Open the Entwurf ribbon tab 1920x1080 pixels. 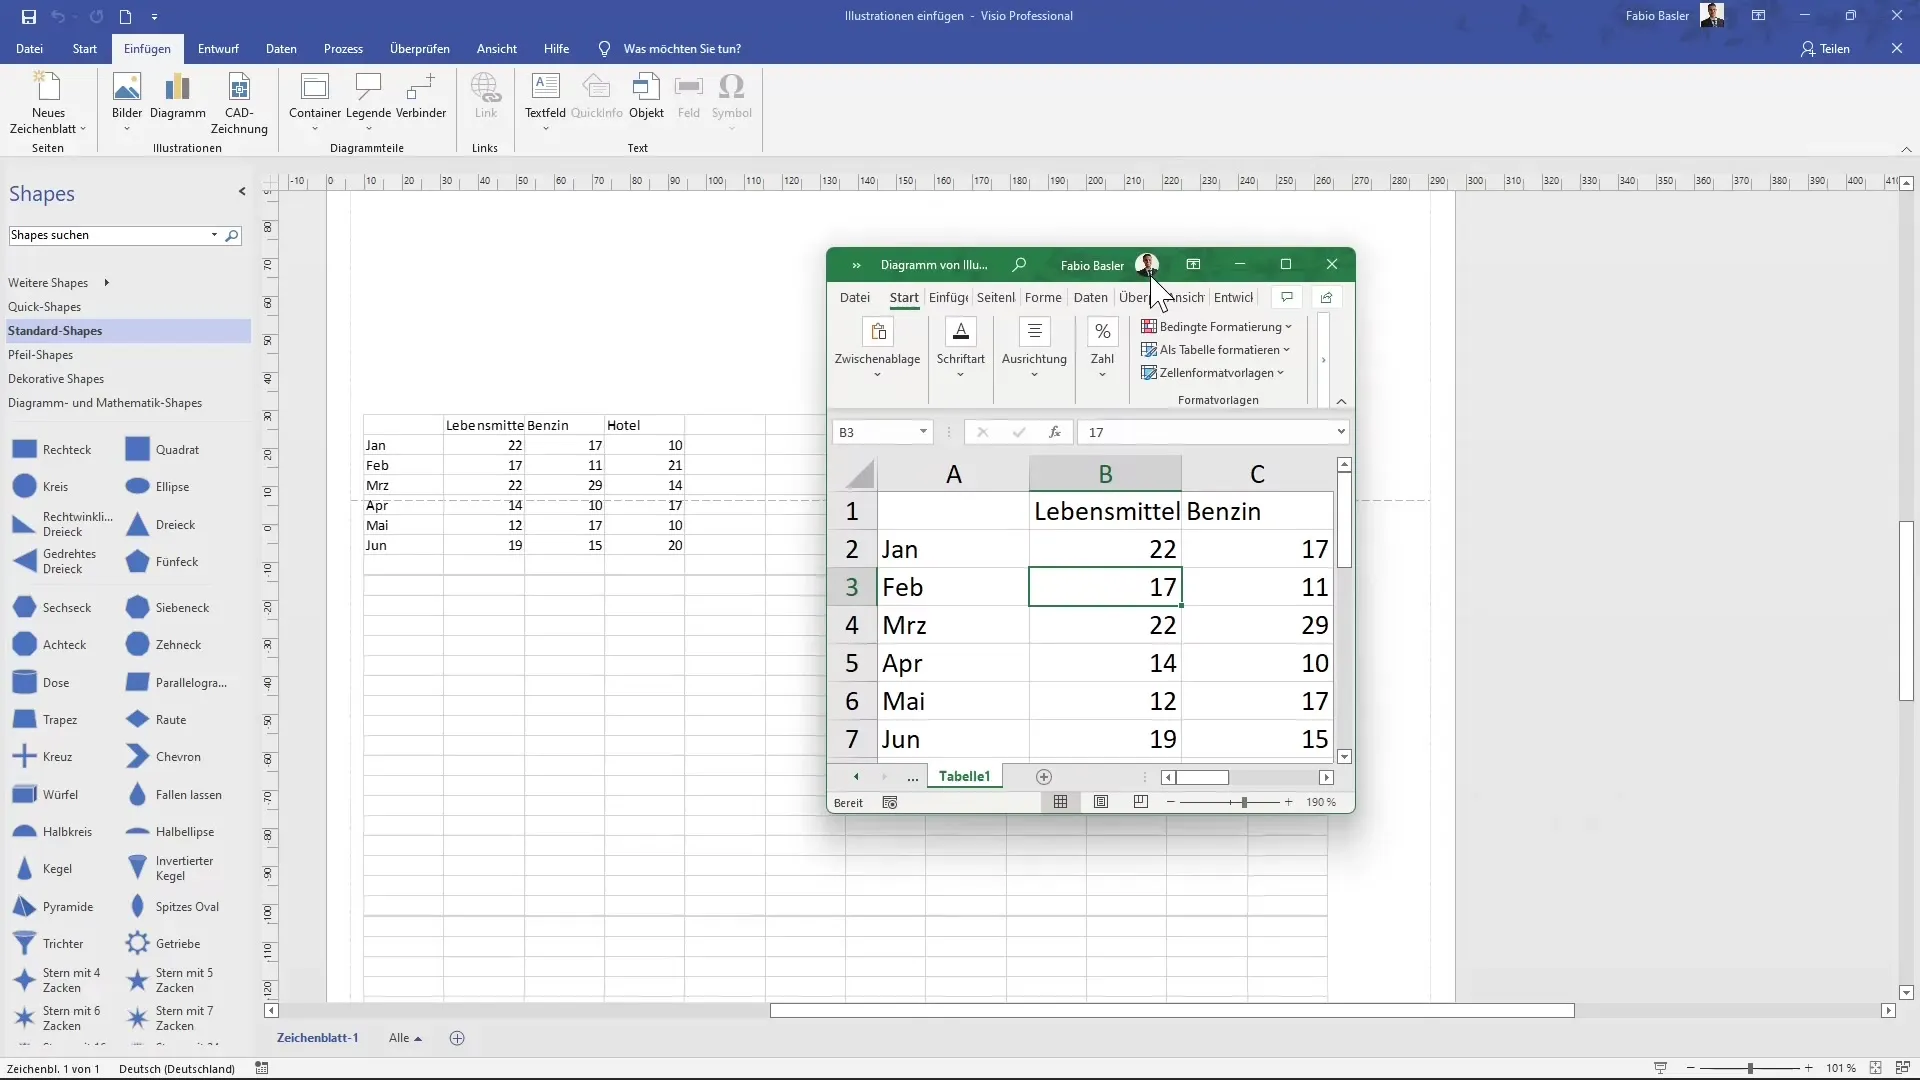click(x=218, y=49)
